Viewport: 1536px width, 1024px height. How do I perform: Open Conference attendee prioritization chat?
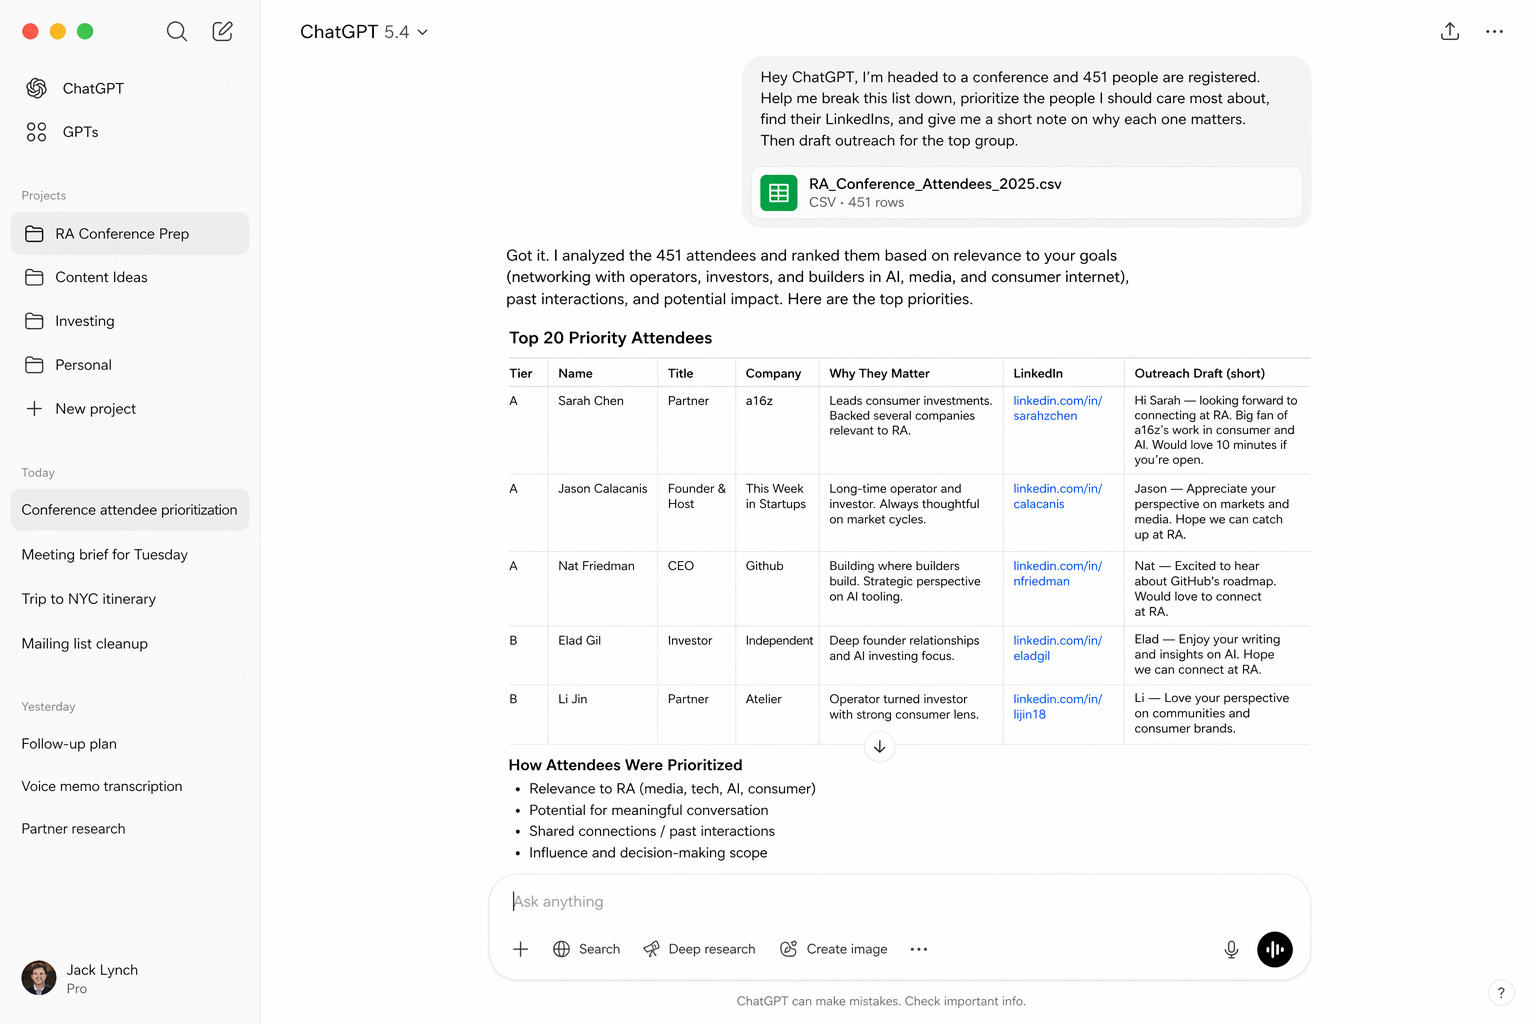[130, 510]
